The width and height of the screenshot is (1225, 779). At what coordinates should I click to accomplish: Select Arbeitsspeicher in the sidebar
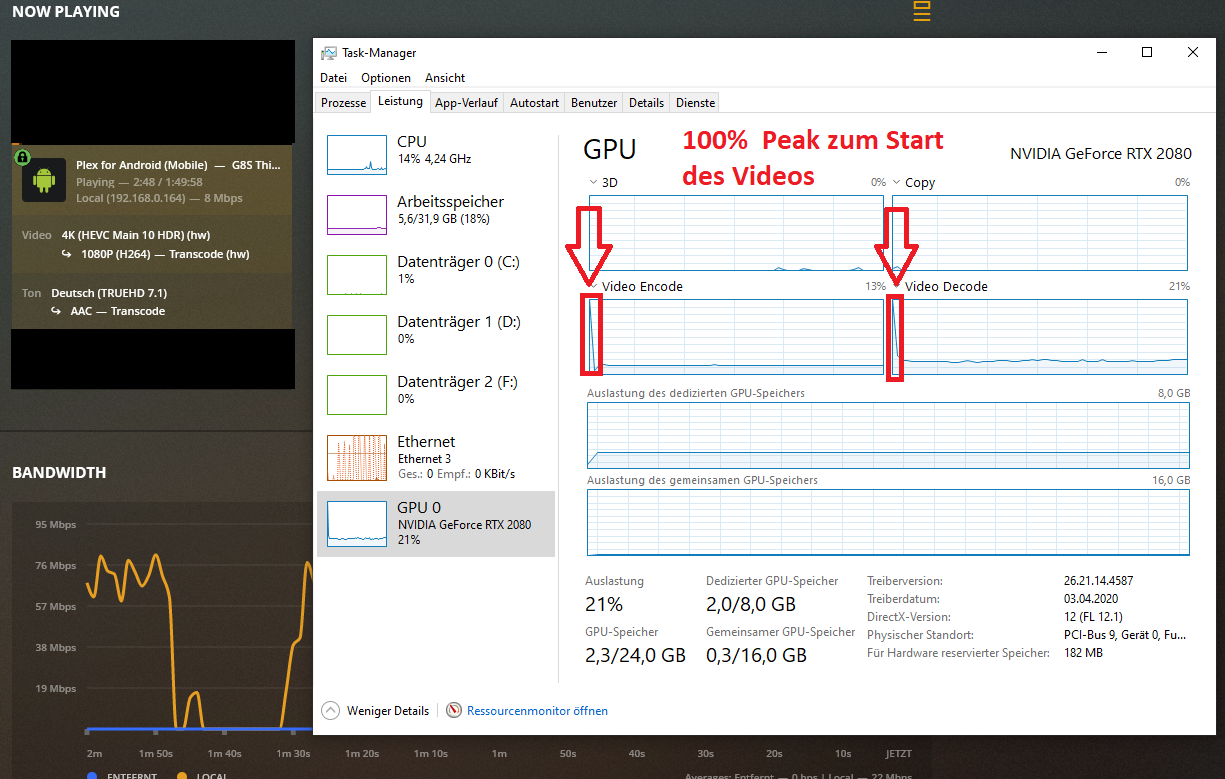[x=436, y=215]
